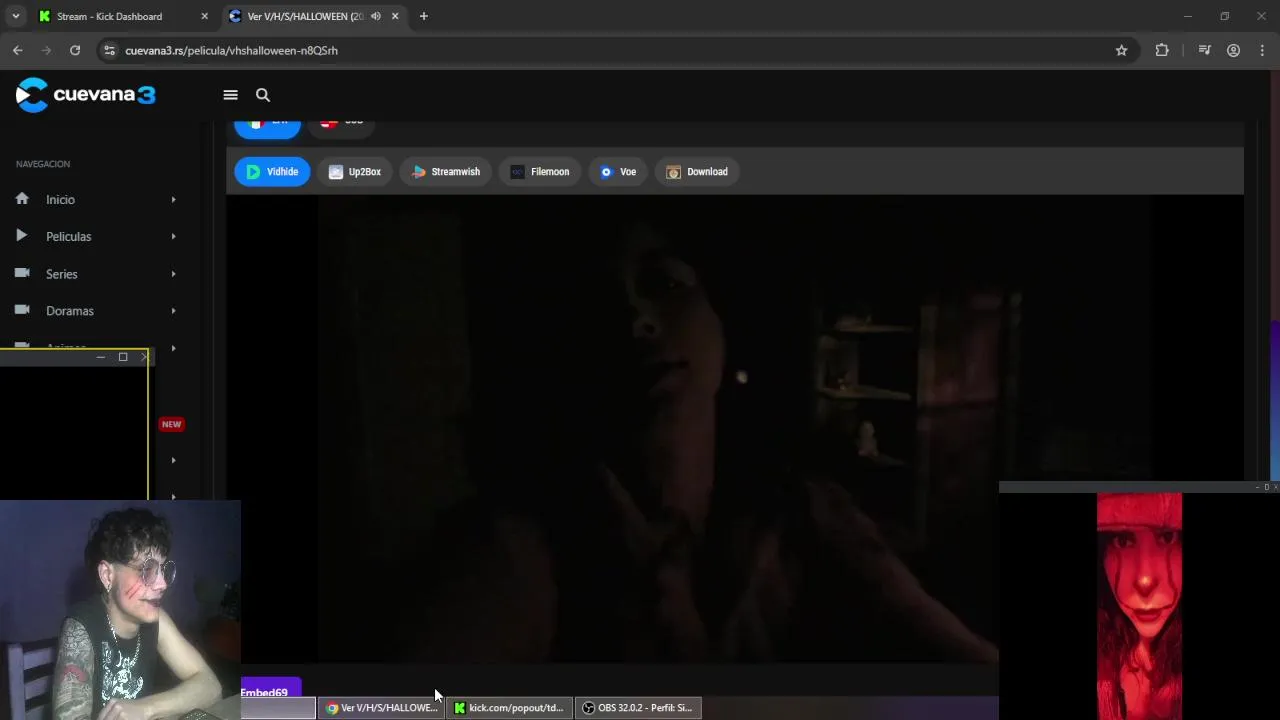The height and width of the screenshot is (720, 1280).
Task: Close the V/H/S/HALLOWEEN tab
Action: point(395,16)
